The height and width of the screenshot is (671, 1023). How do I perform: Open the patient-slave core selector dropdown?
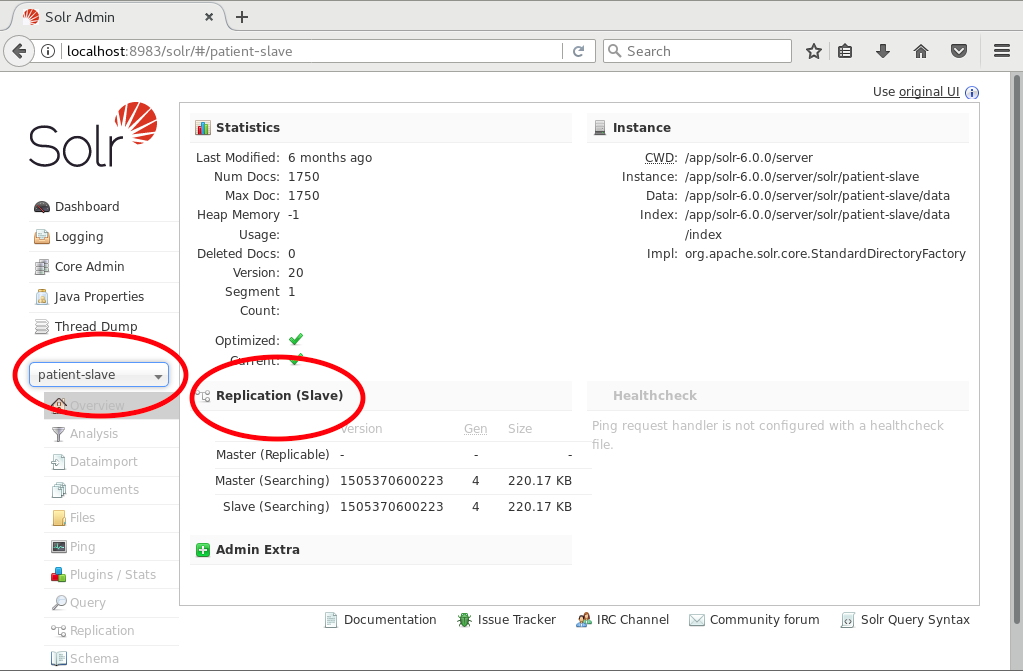pyautogui.click(x=99, y=375)
